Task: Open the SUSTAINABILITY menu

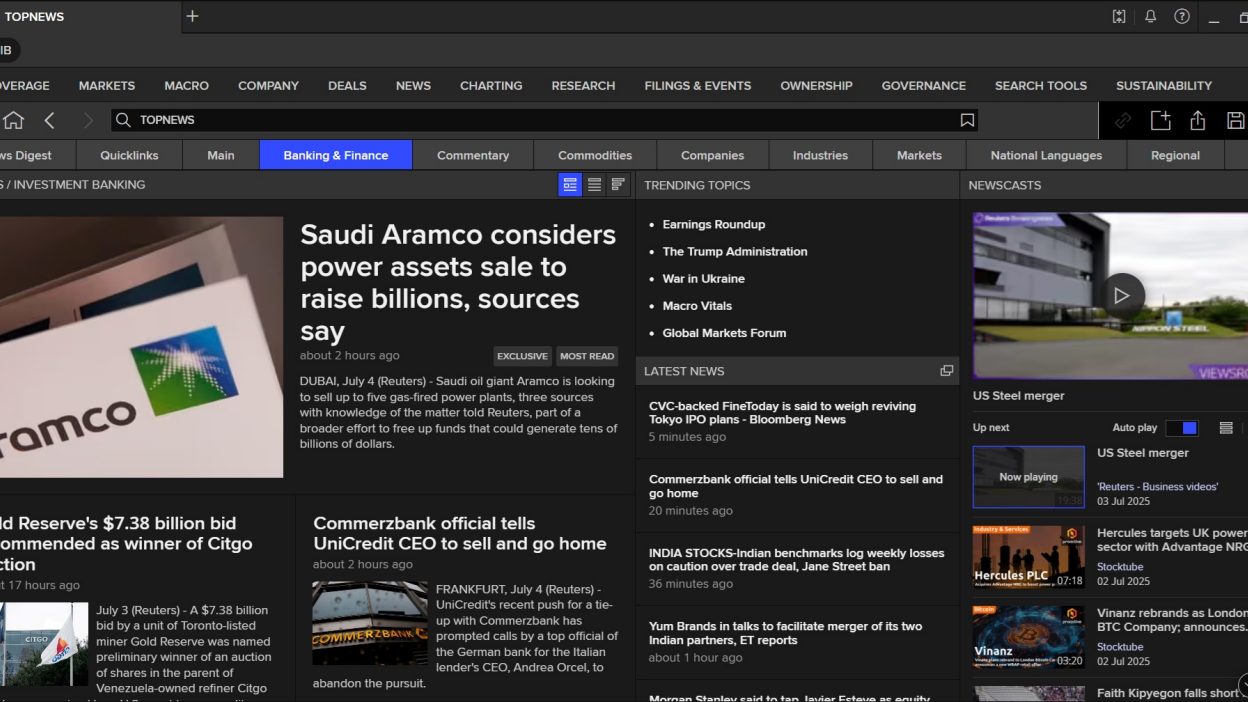Action: pos(1164,86)
